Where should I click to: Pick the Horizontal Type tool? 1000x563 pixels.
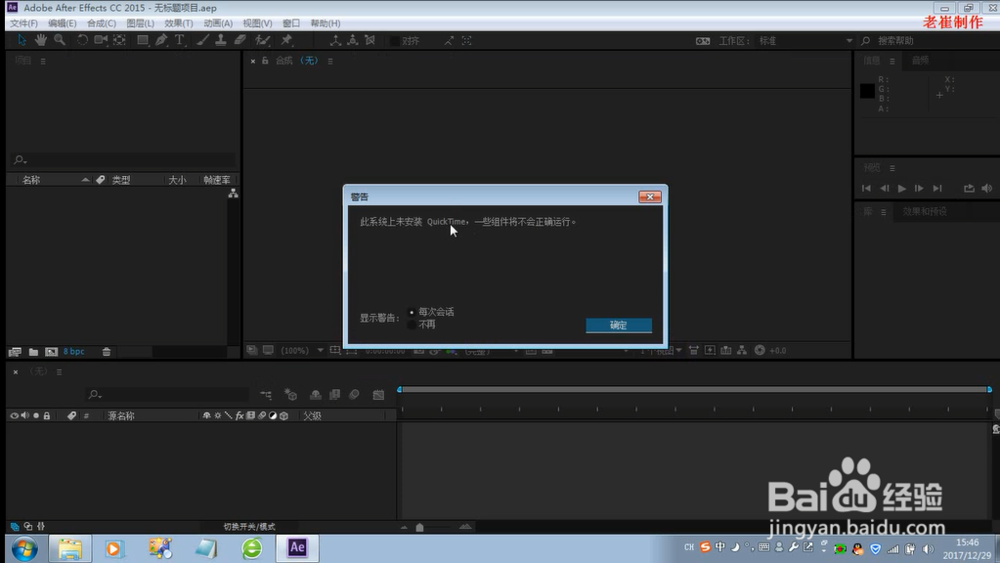[180, 40]
